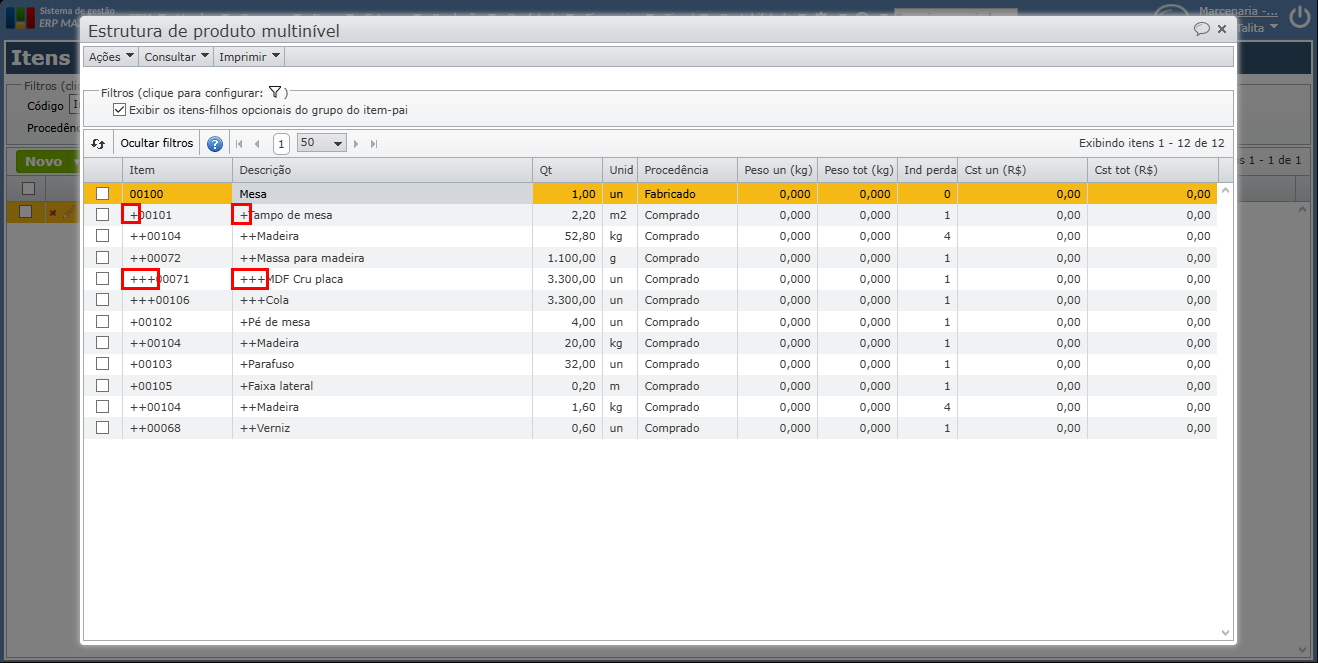This screenshot has width=1318, height=663.
Task: Open the Imprimir dropdown menu
Action: [249, 57]
